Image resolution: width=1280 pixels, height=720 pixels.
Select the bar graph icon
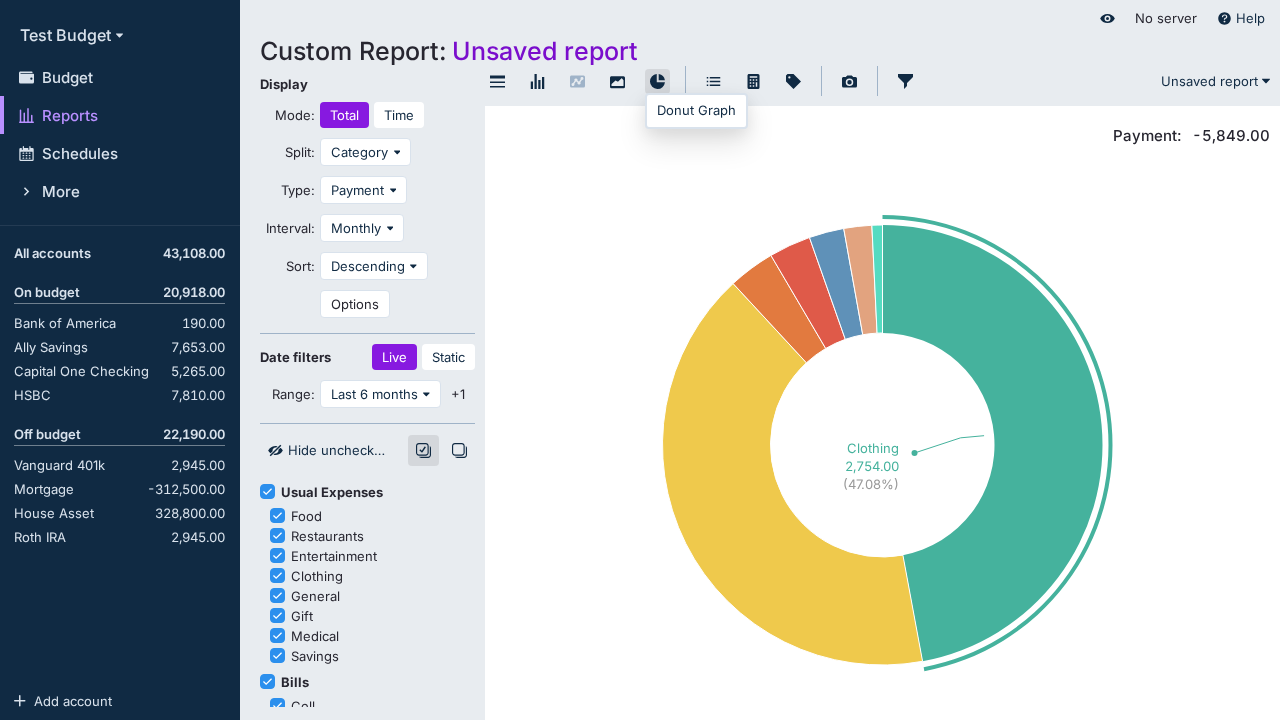[538, 82]
